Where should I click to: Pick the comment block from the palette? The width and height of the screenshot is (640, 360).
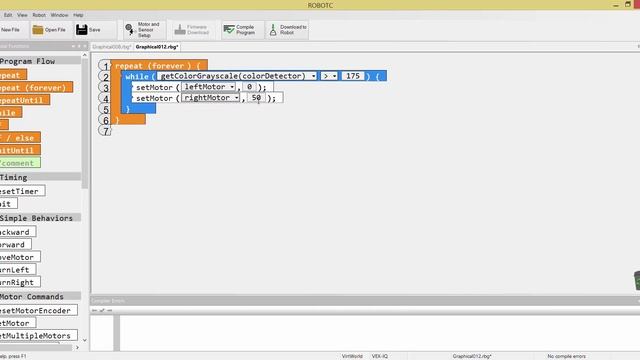pos(20,163)
